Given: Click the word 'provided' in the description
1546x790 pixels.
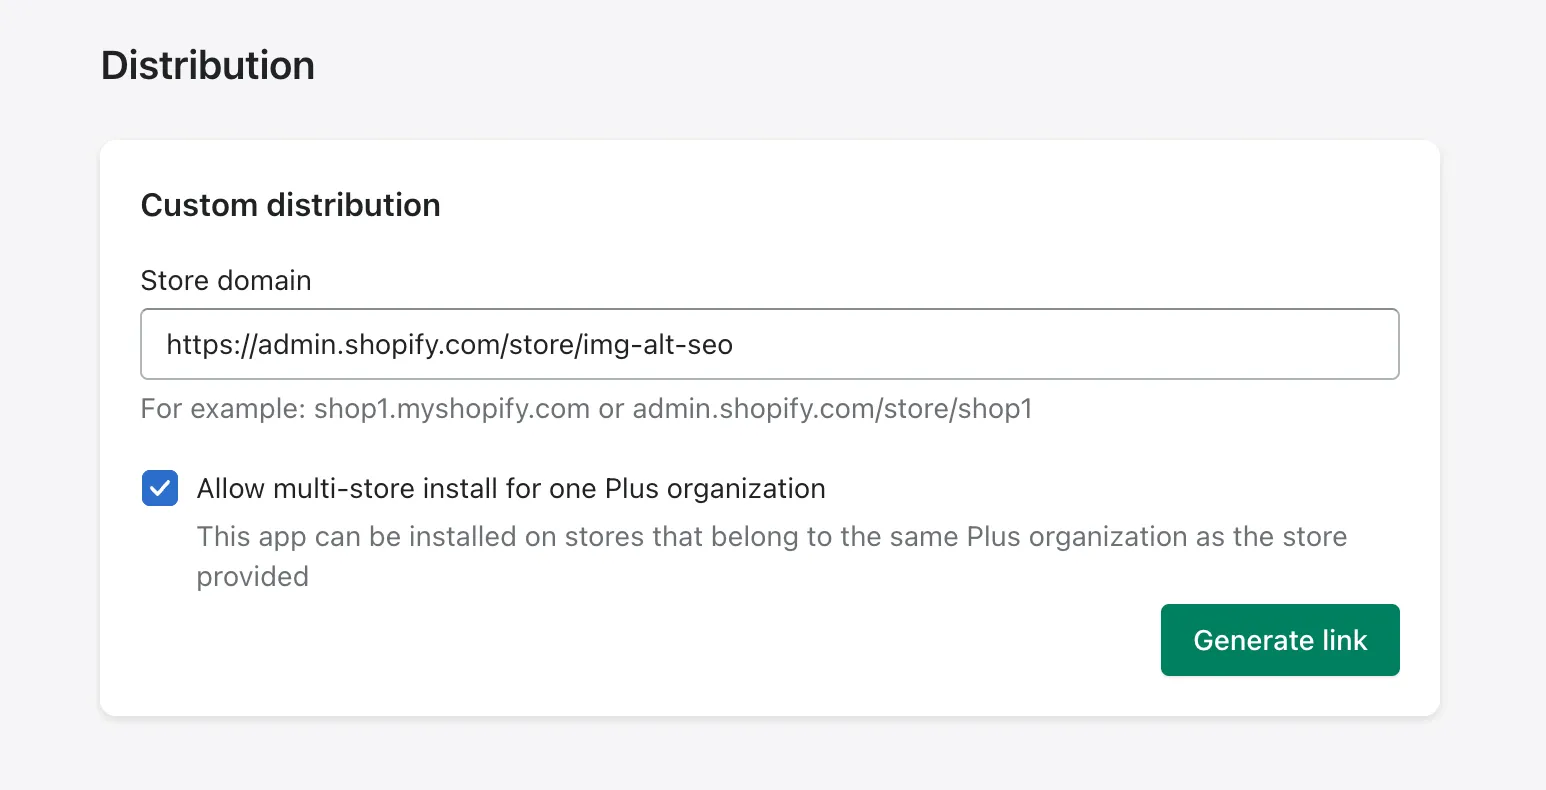Looking at the screenshot, I should click(x=252, y=577).
